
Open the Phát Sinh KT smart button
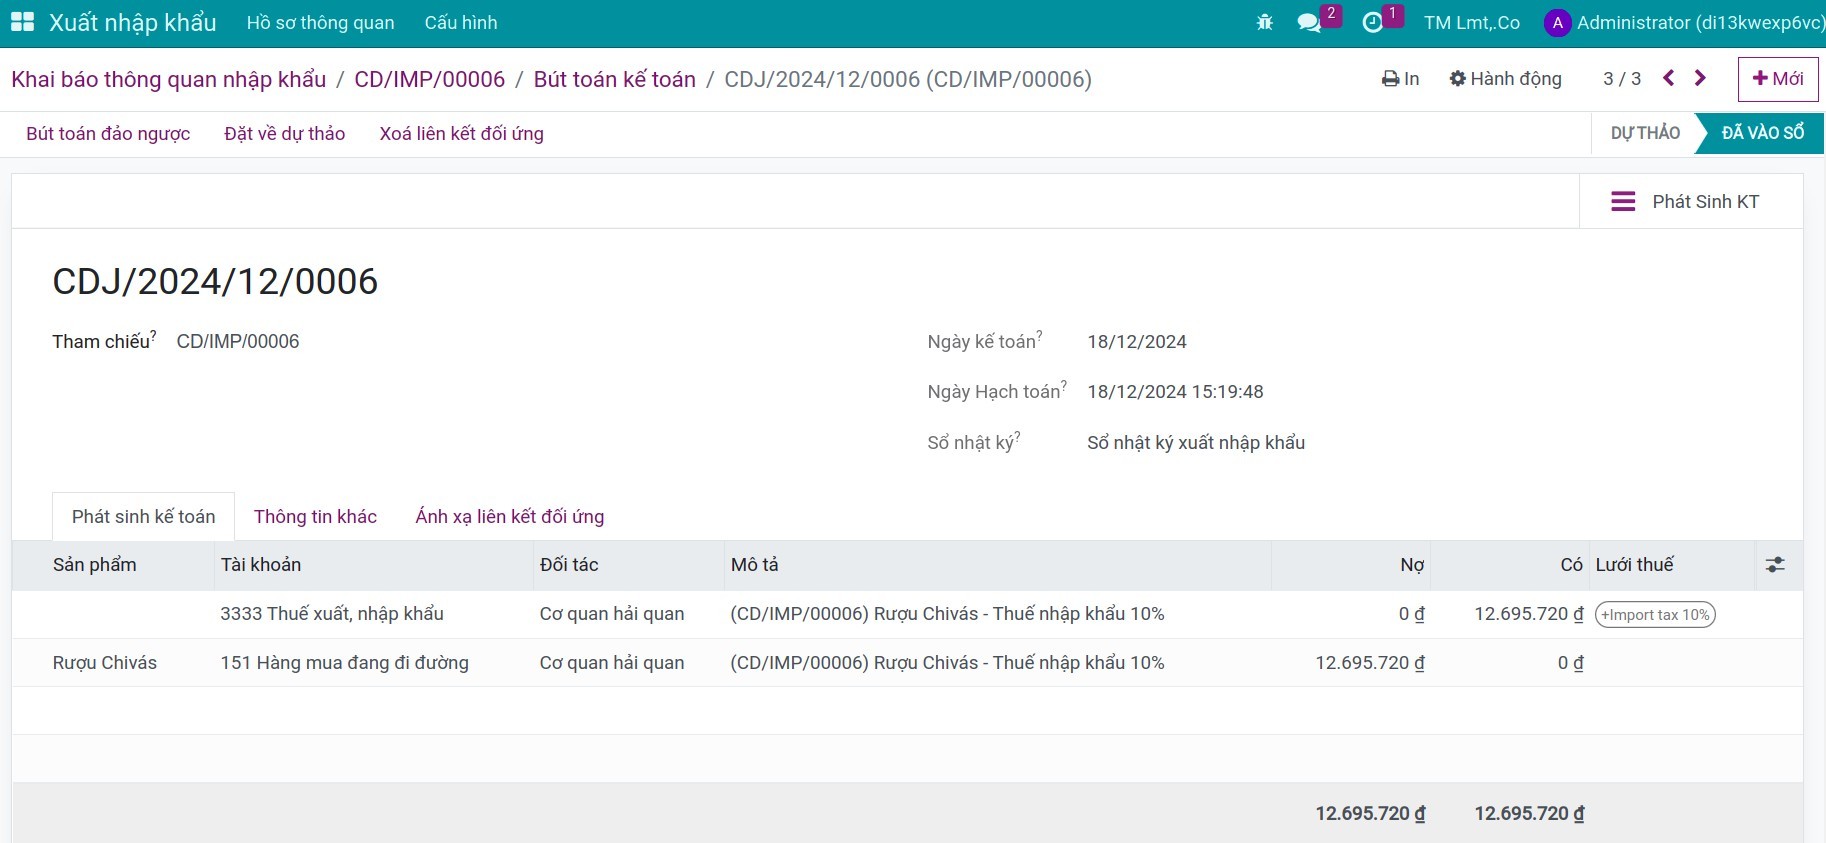(1690, 202)
